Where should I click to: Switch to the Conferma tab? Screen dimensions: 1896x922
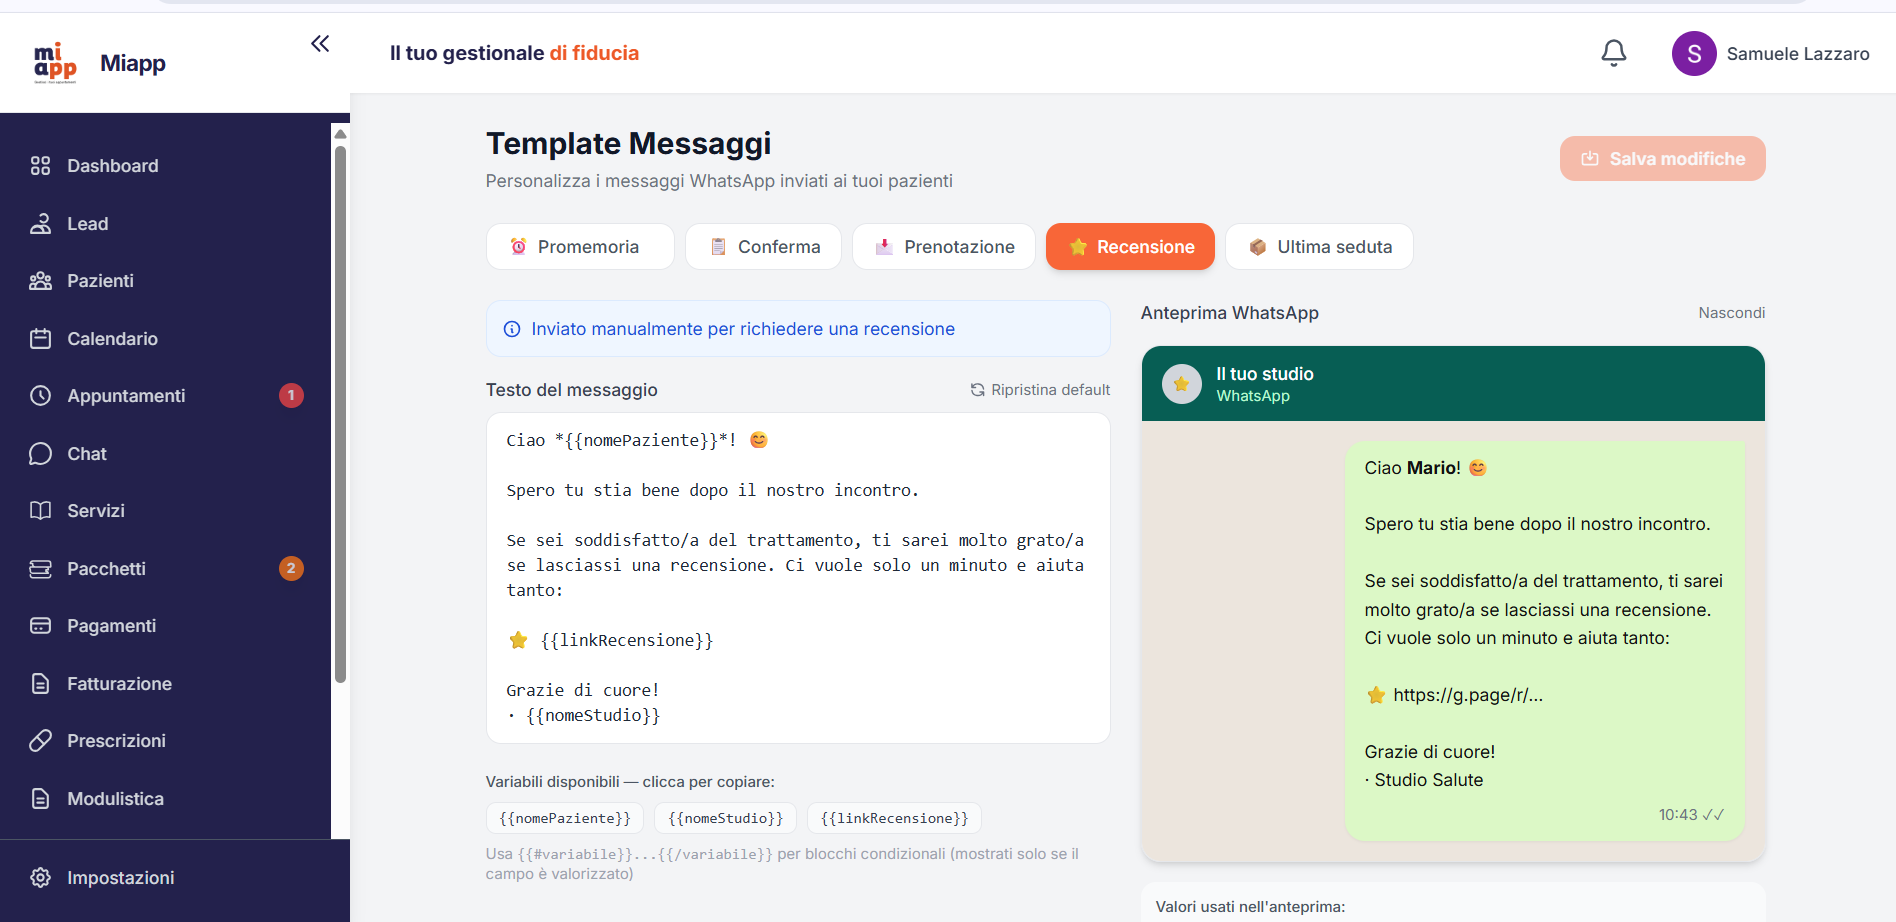point(763,247)
